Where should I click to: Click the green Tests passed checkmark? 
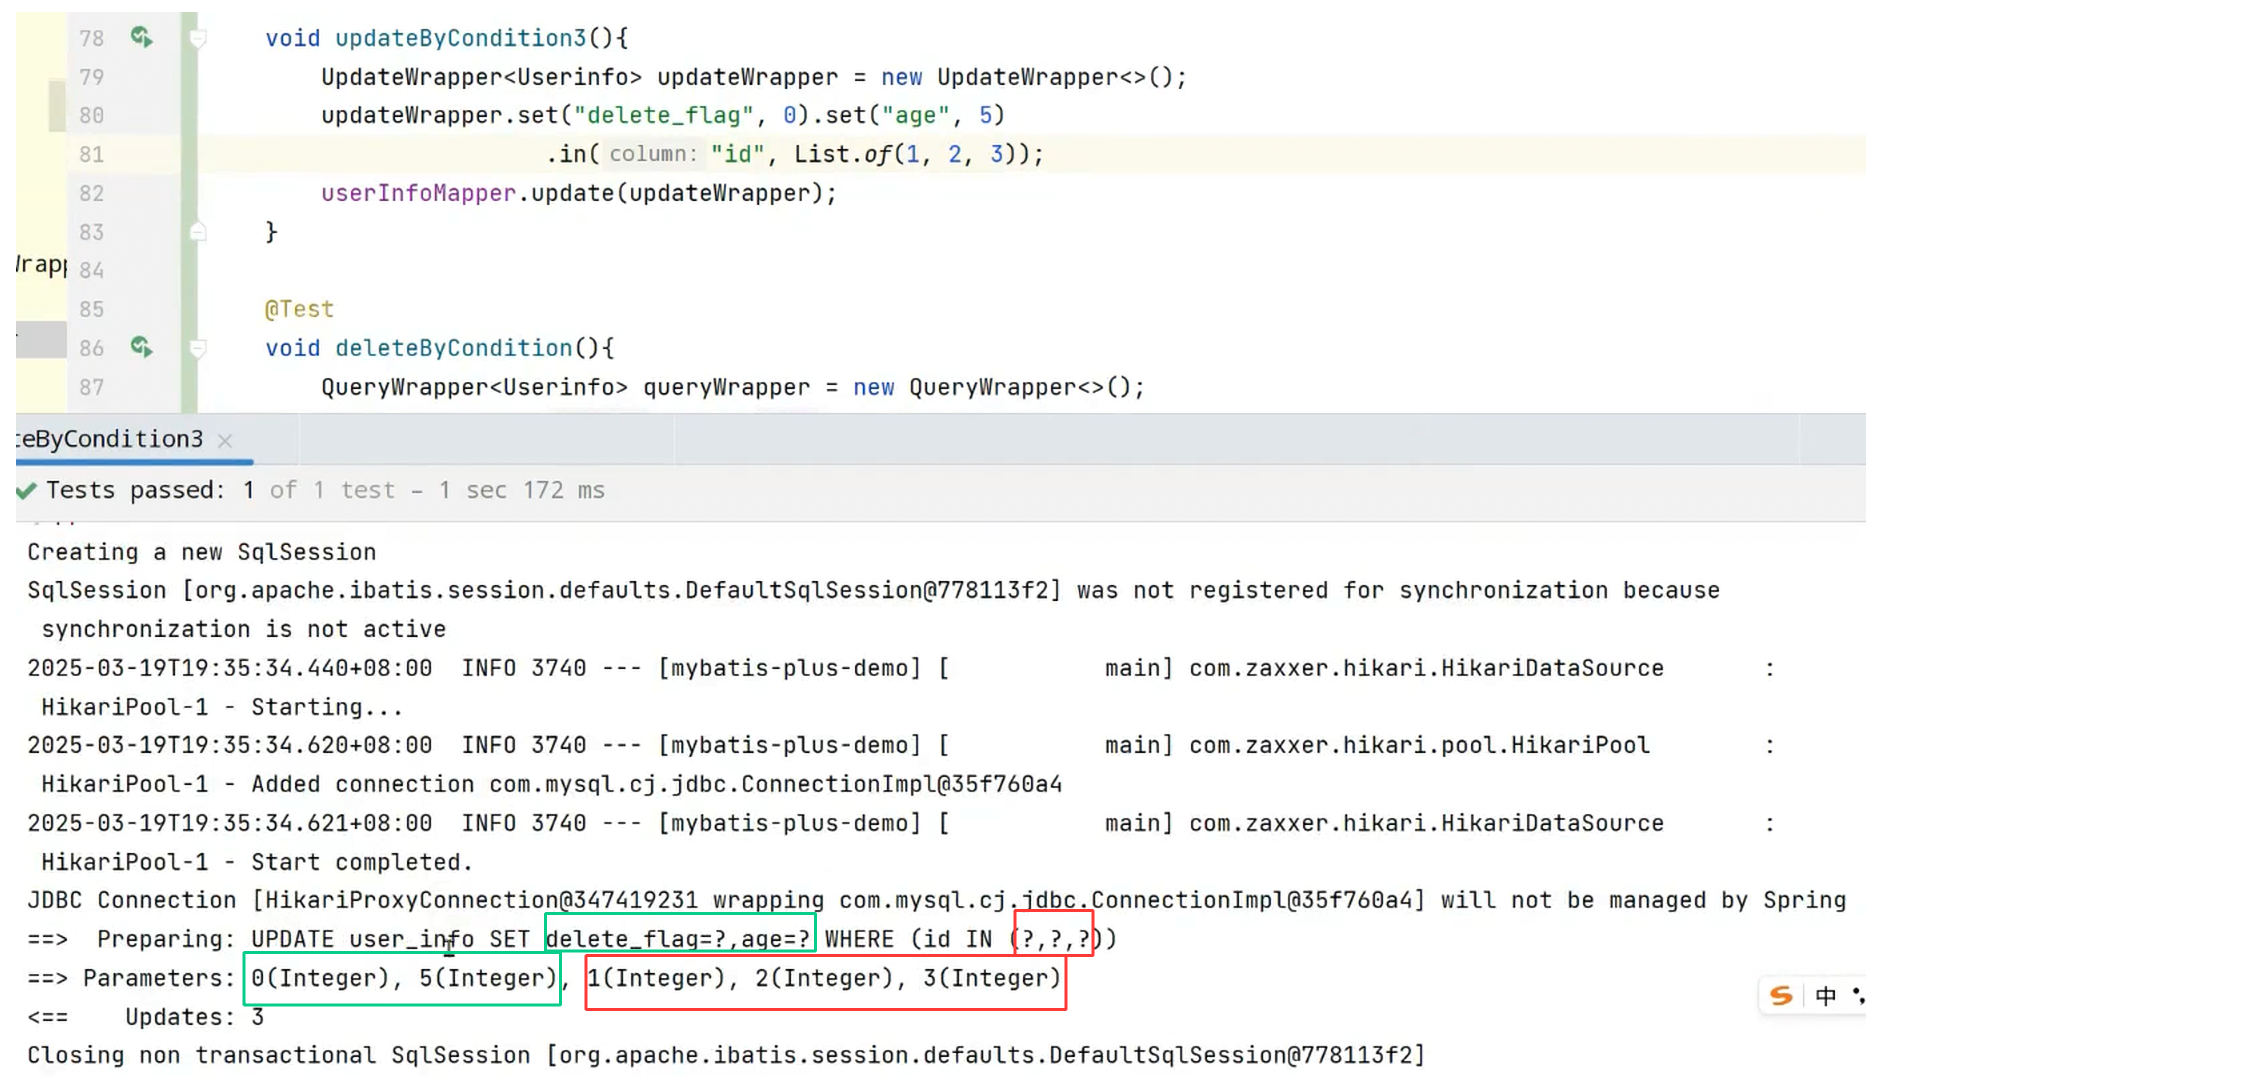coord(26,490)
